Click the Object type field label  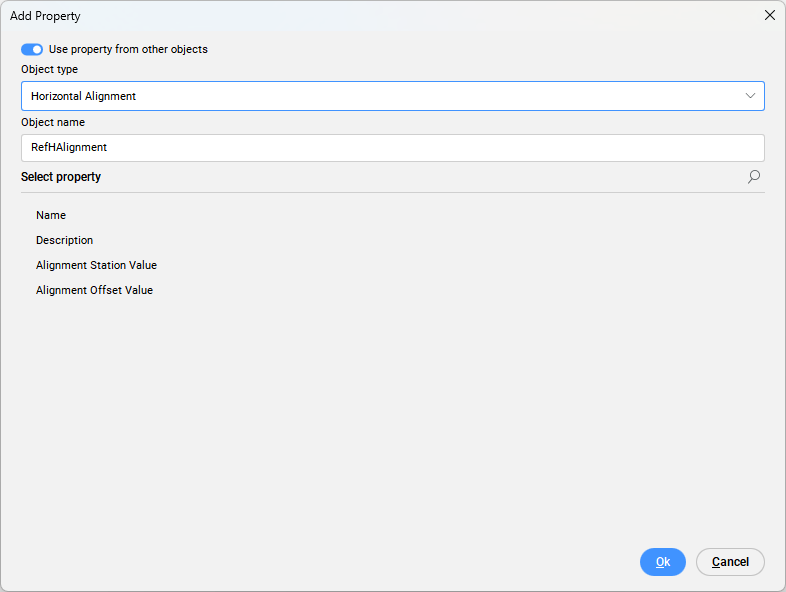pyautogui.click(x=49, y=69)
